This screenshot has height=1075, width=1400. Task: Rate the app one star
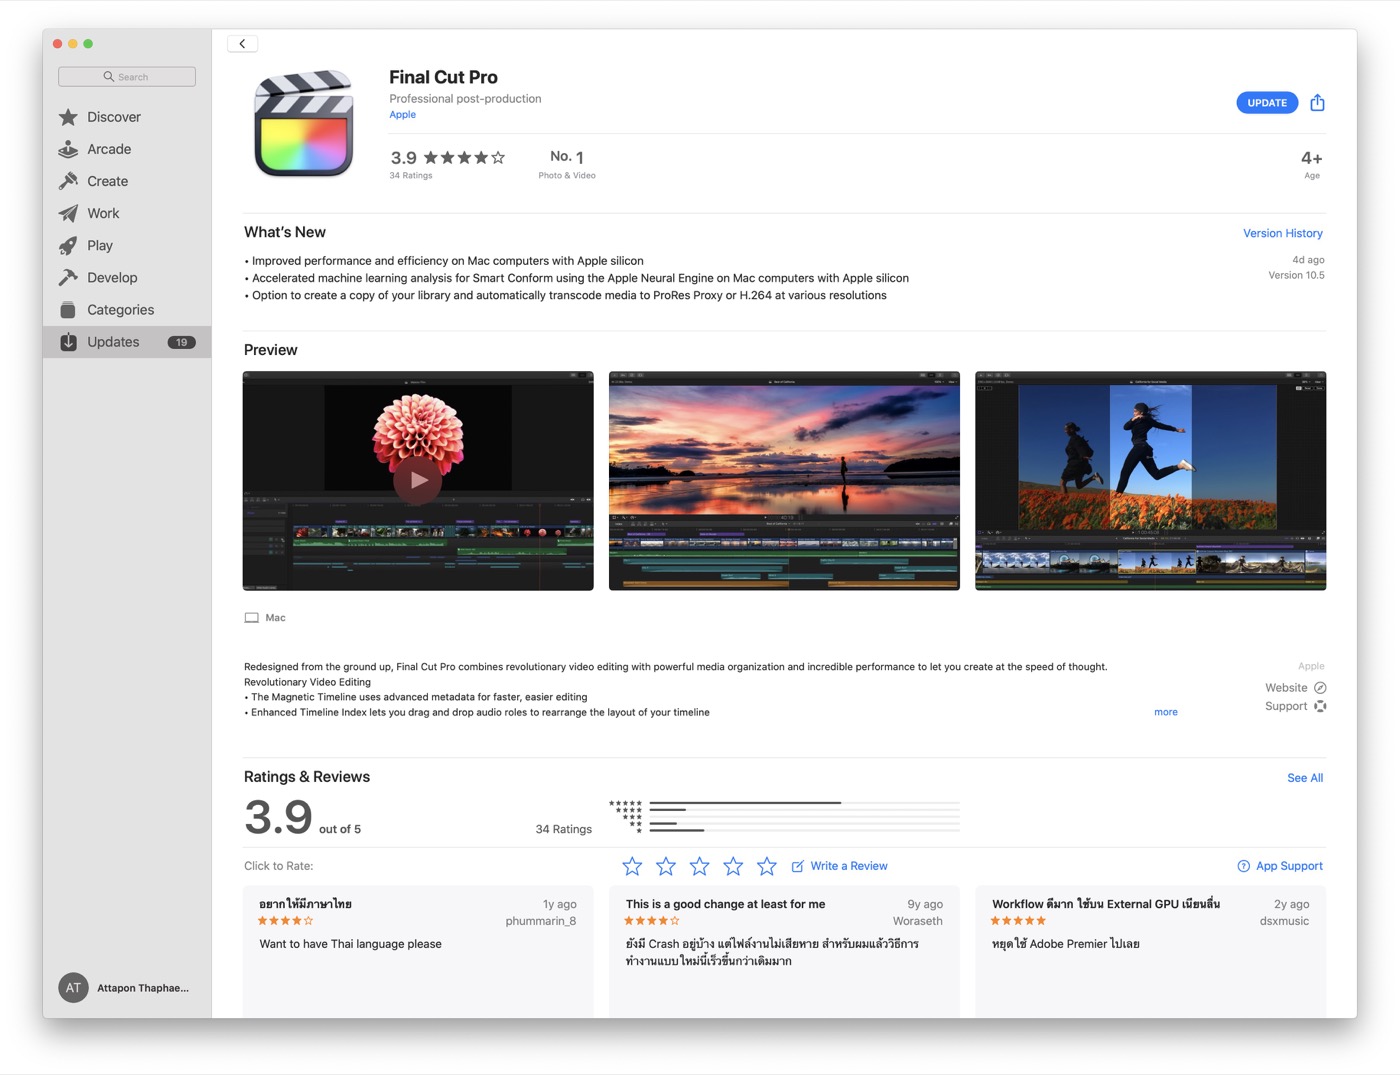(632, 866)
